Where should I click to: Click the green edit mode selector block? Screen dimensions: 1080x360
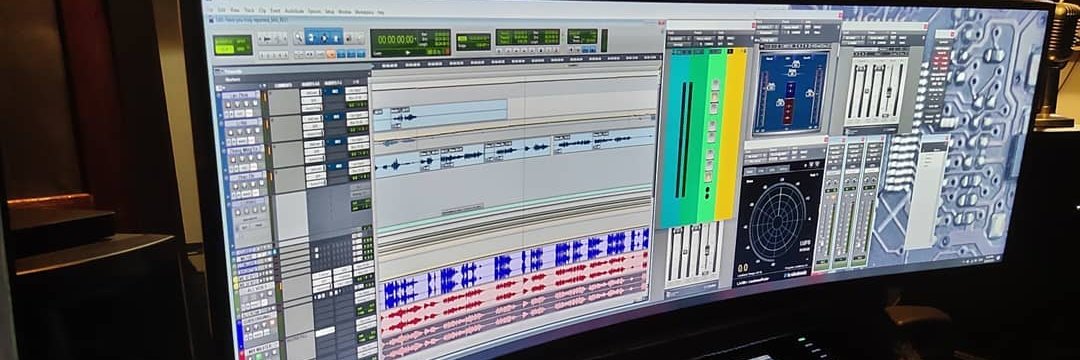pos(233,45)
